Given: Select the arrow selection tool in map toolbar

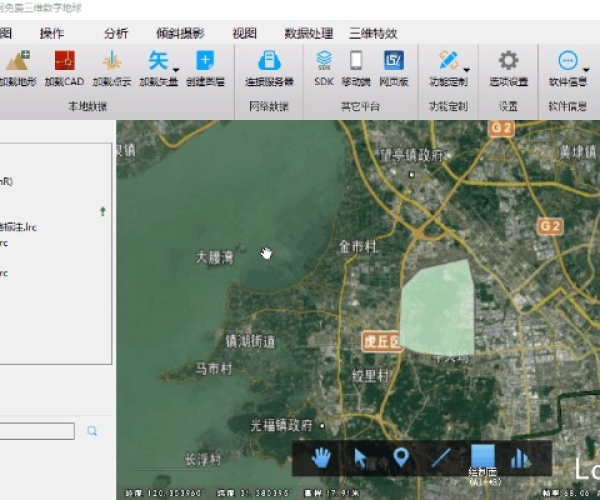Looking at the screenshot, I should [360, 458].
